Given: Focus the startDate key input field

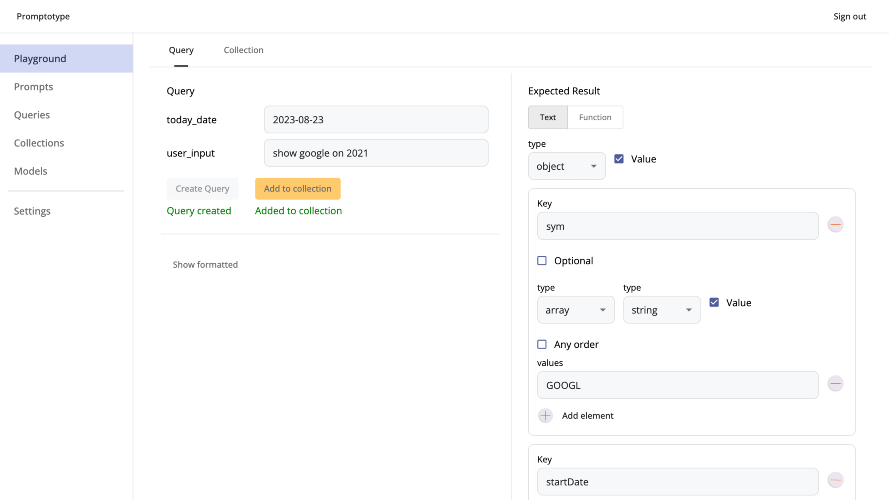Looking at the screenshot, I should [x=678, y=482].
